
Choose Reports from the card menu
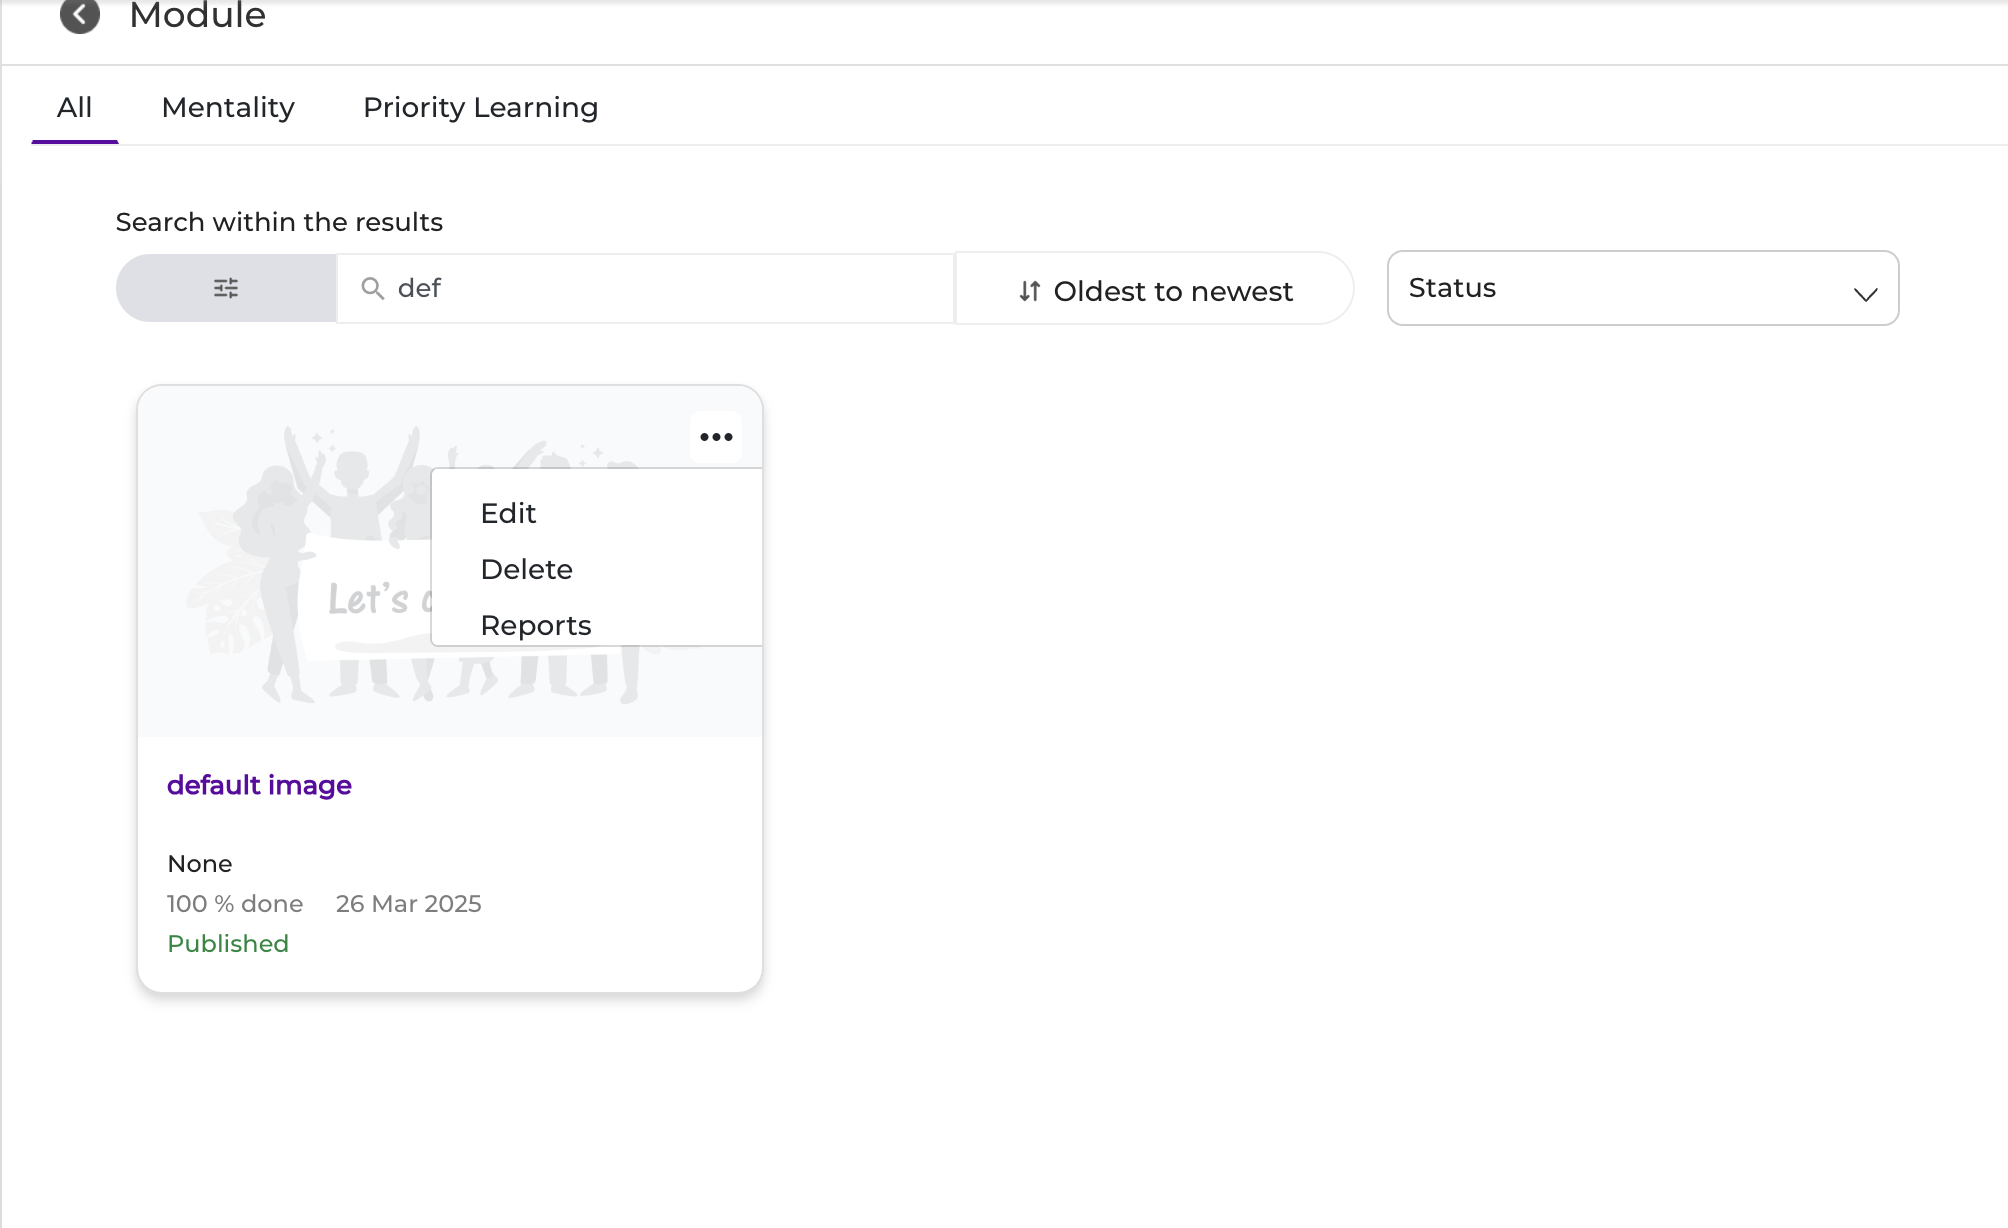coord(536,625)
